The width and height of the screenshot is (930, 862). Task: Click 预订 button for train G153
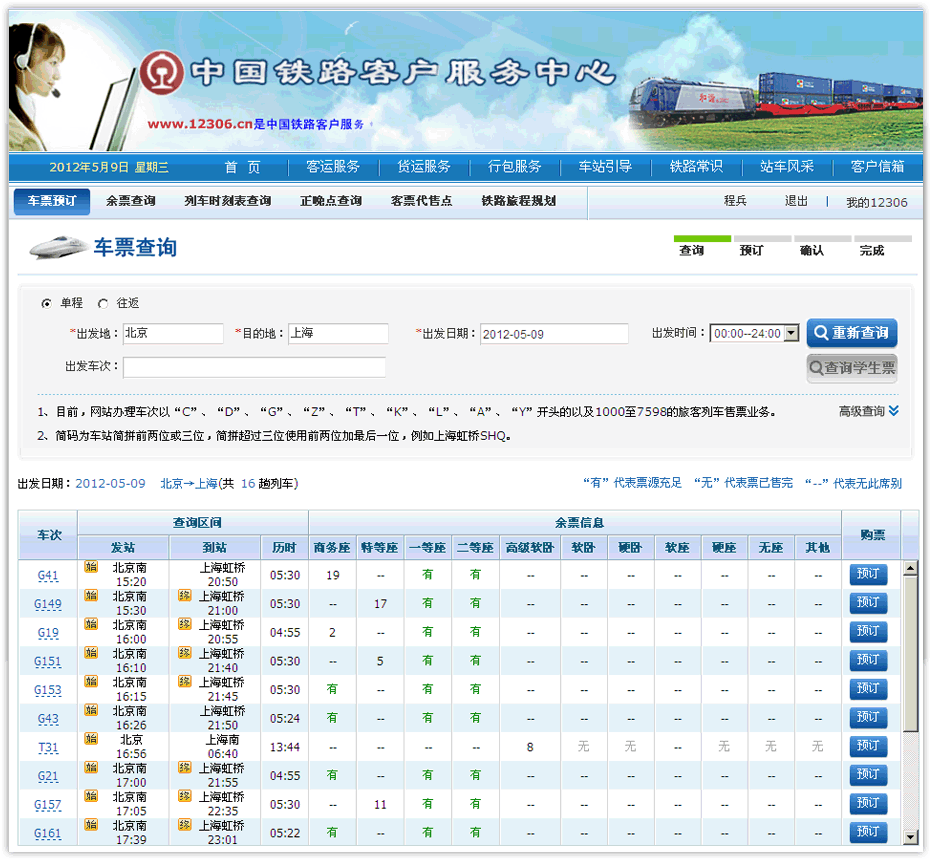[x=868, y=689]
